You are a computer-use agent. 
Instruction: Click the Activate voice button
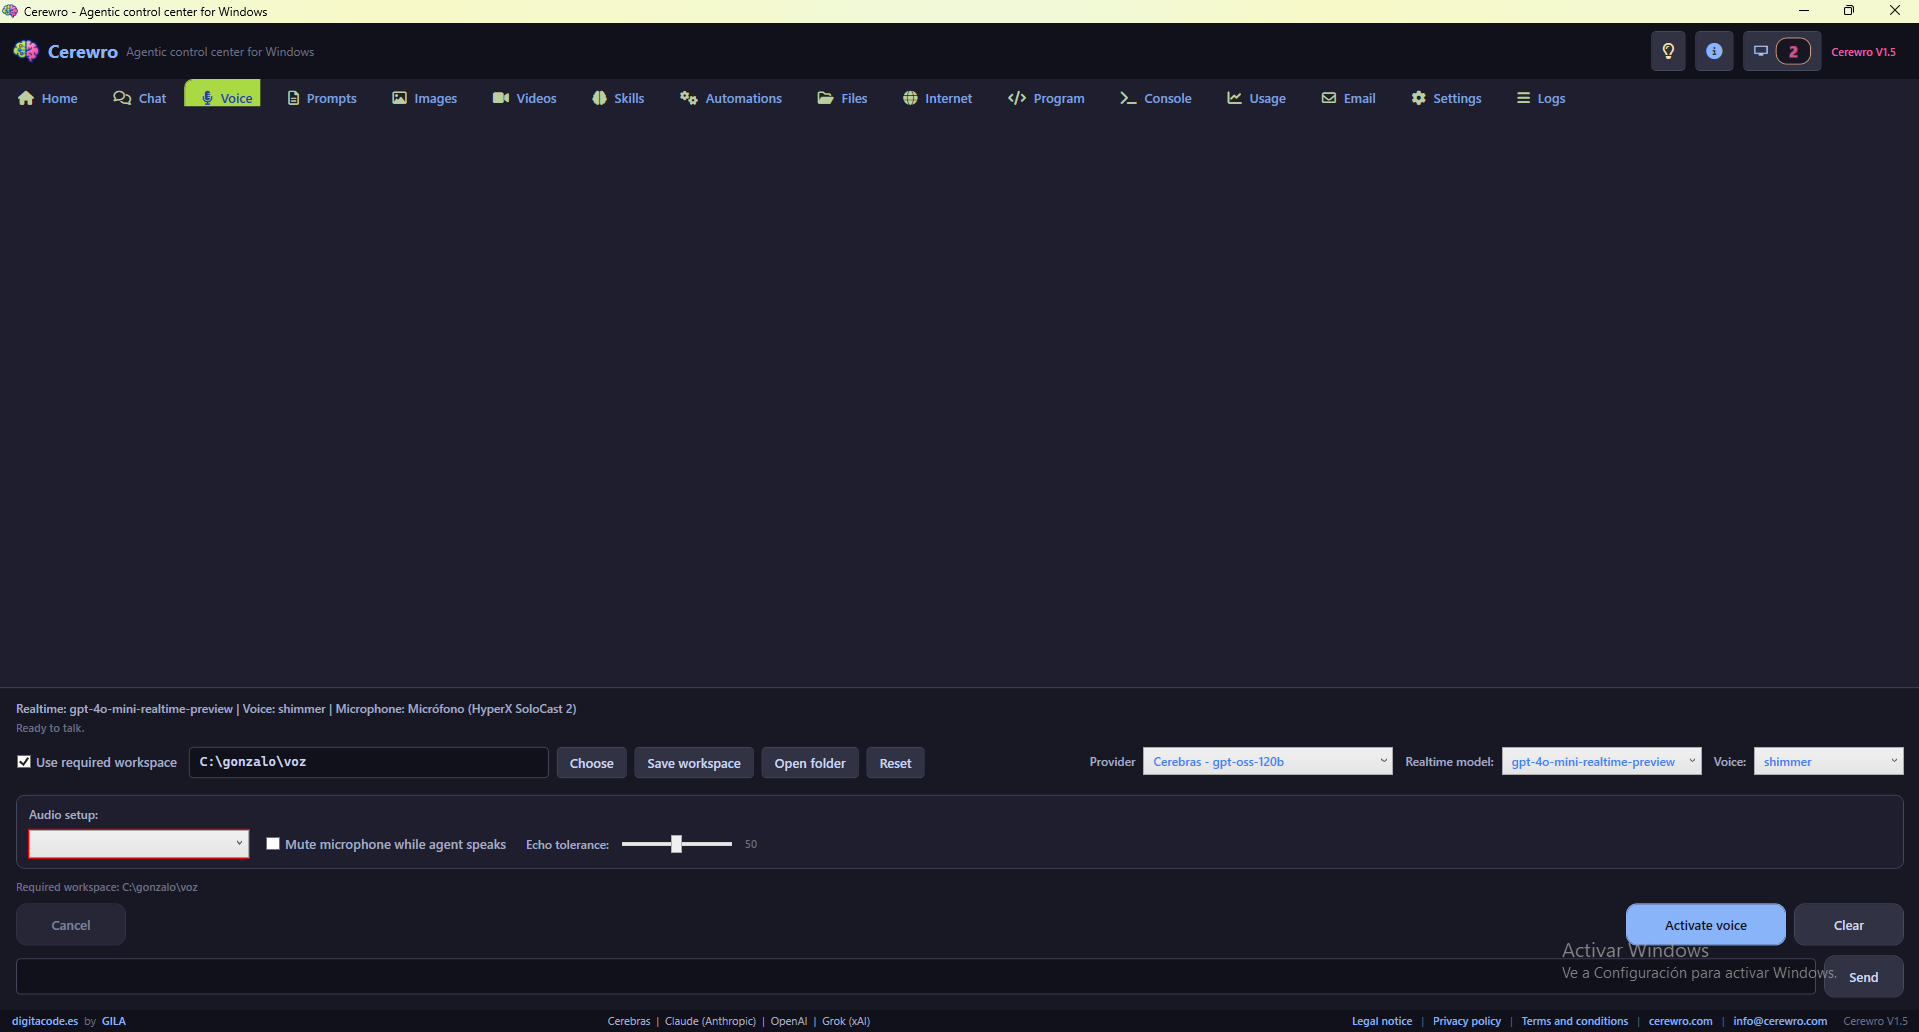coord(1705,925)
